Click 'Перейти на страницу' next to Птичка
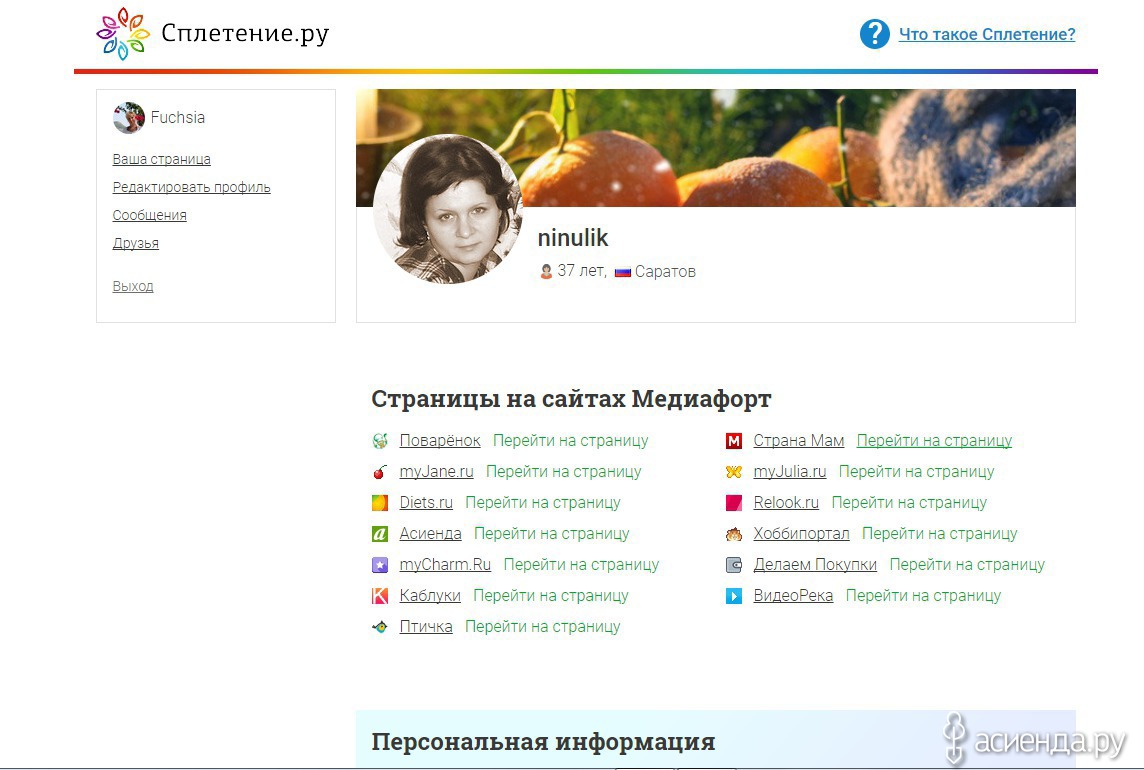This screenshot has height=770, width=1144. pyautogui.click(x=543, y=627)
